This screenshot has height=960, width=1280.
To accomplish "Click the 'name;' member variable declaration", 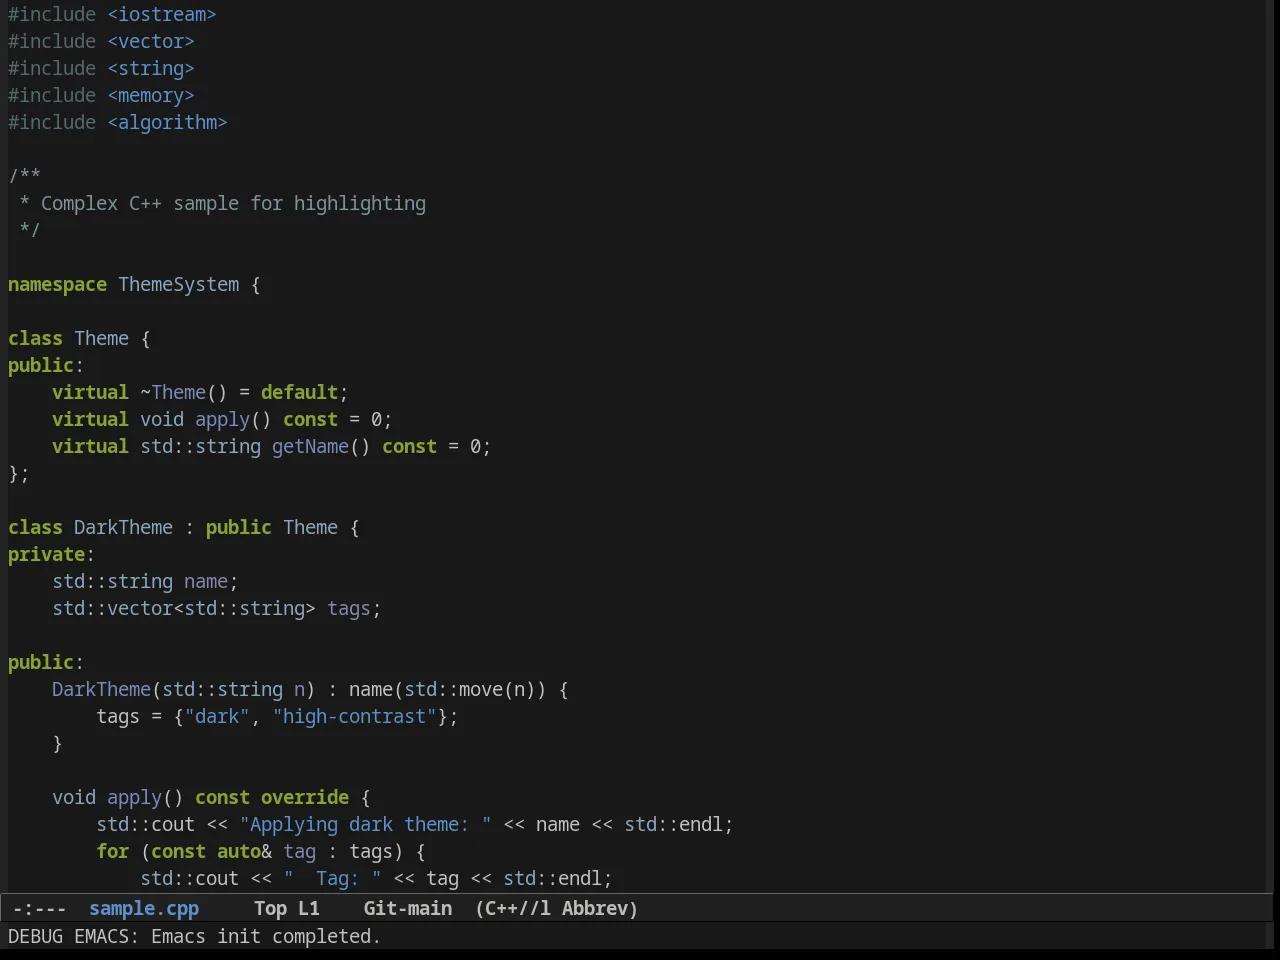I will (211, 581).
